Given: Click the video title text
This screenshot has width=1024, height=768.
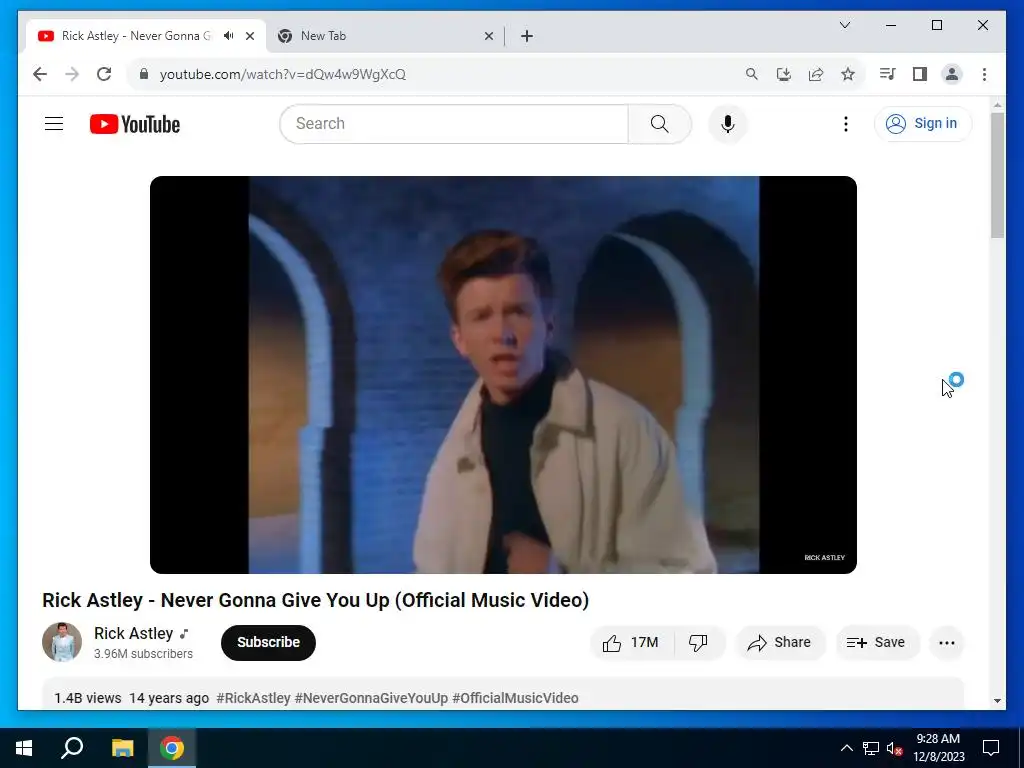Looking at the screenshot, I should (315, 600).
